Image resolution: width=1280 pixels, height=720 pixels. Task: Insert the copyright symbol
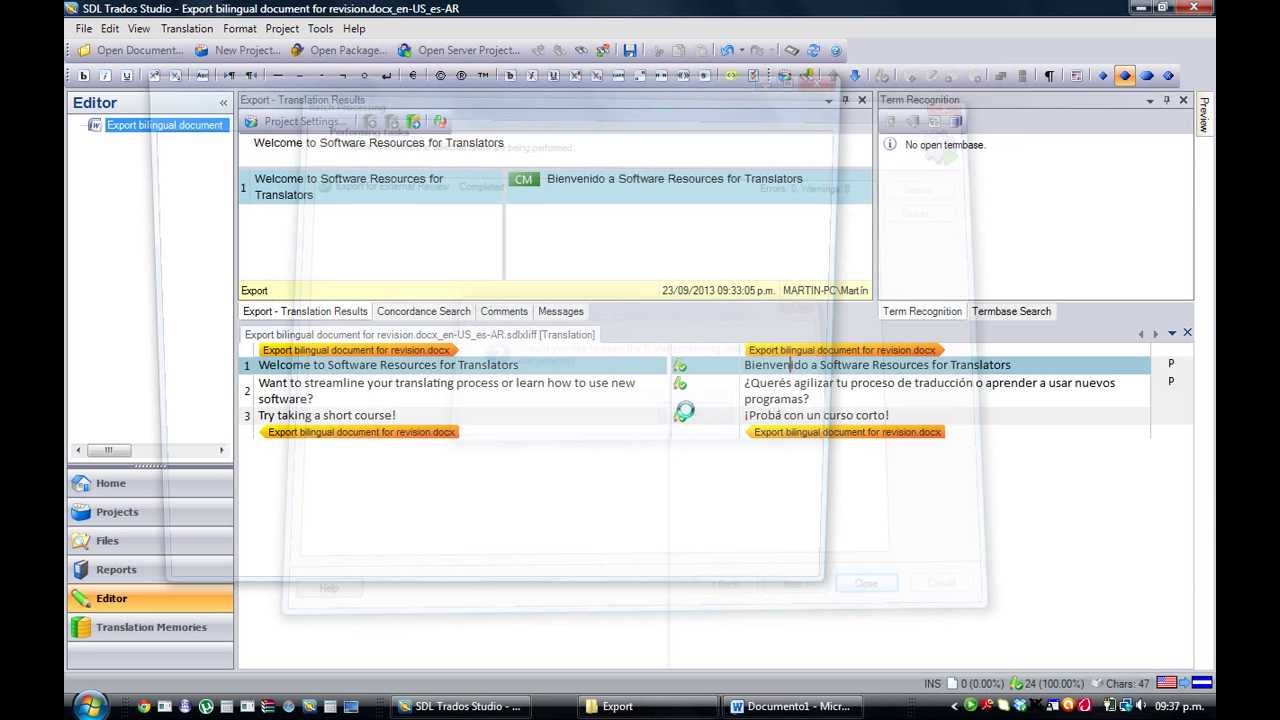coord(440,75)
